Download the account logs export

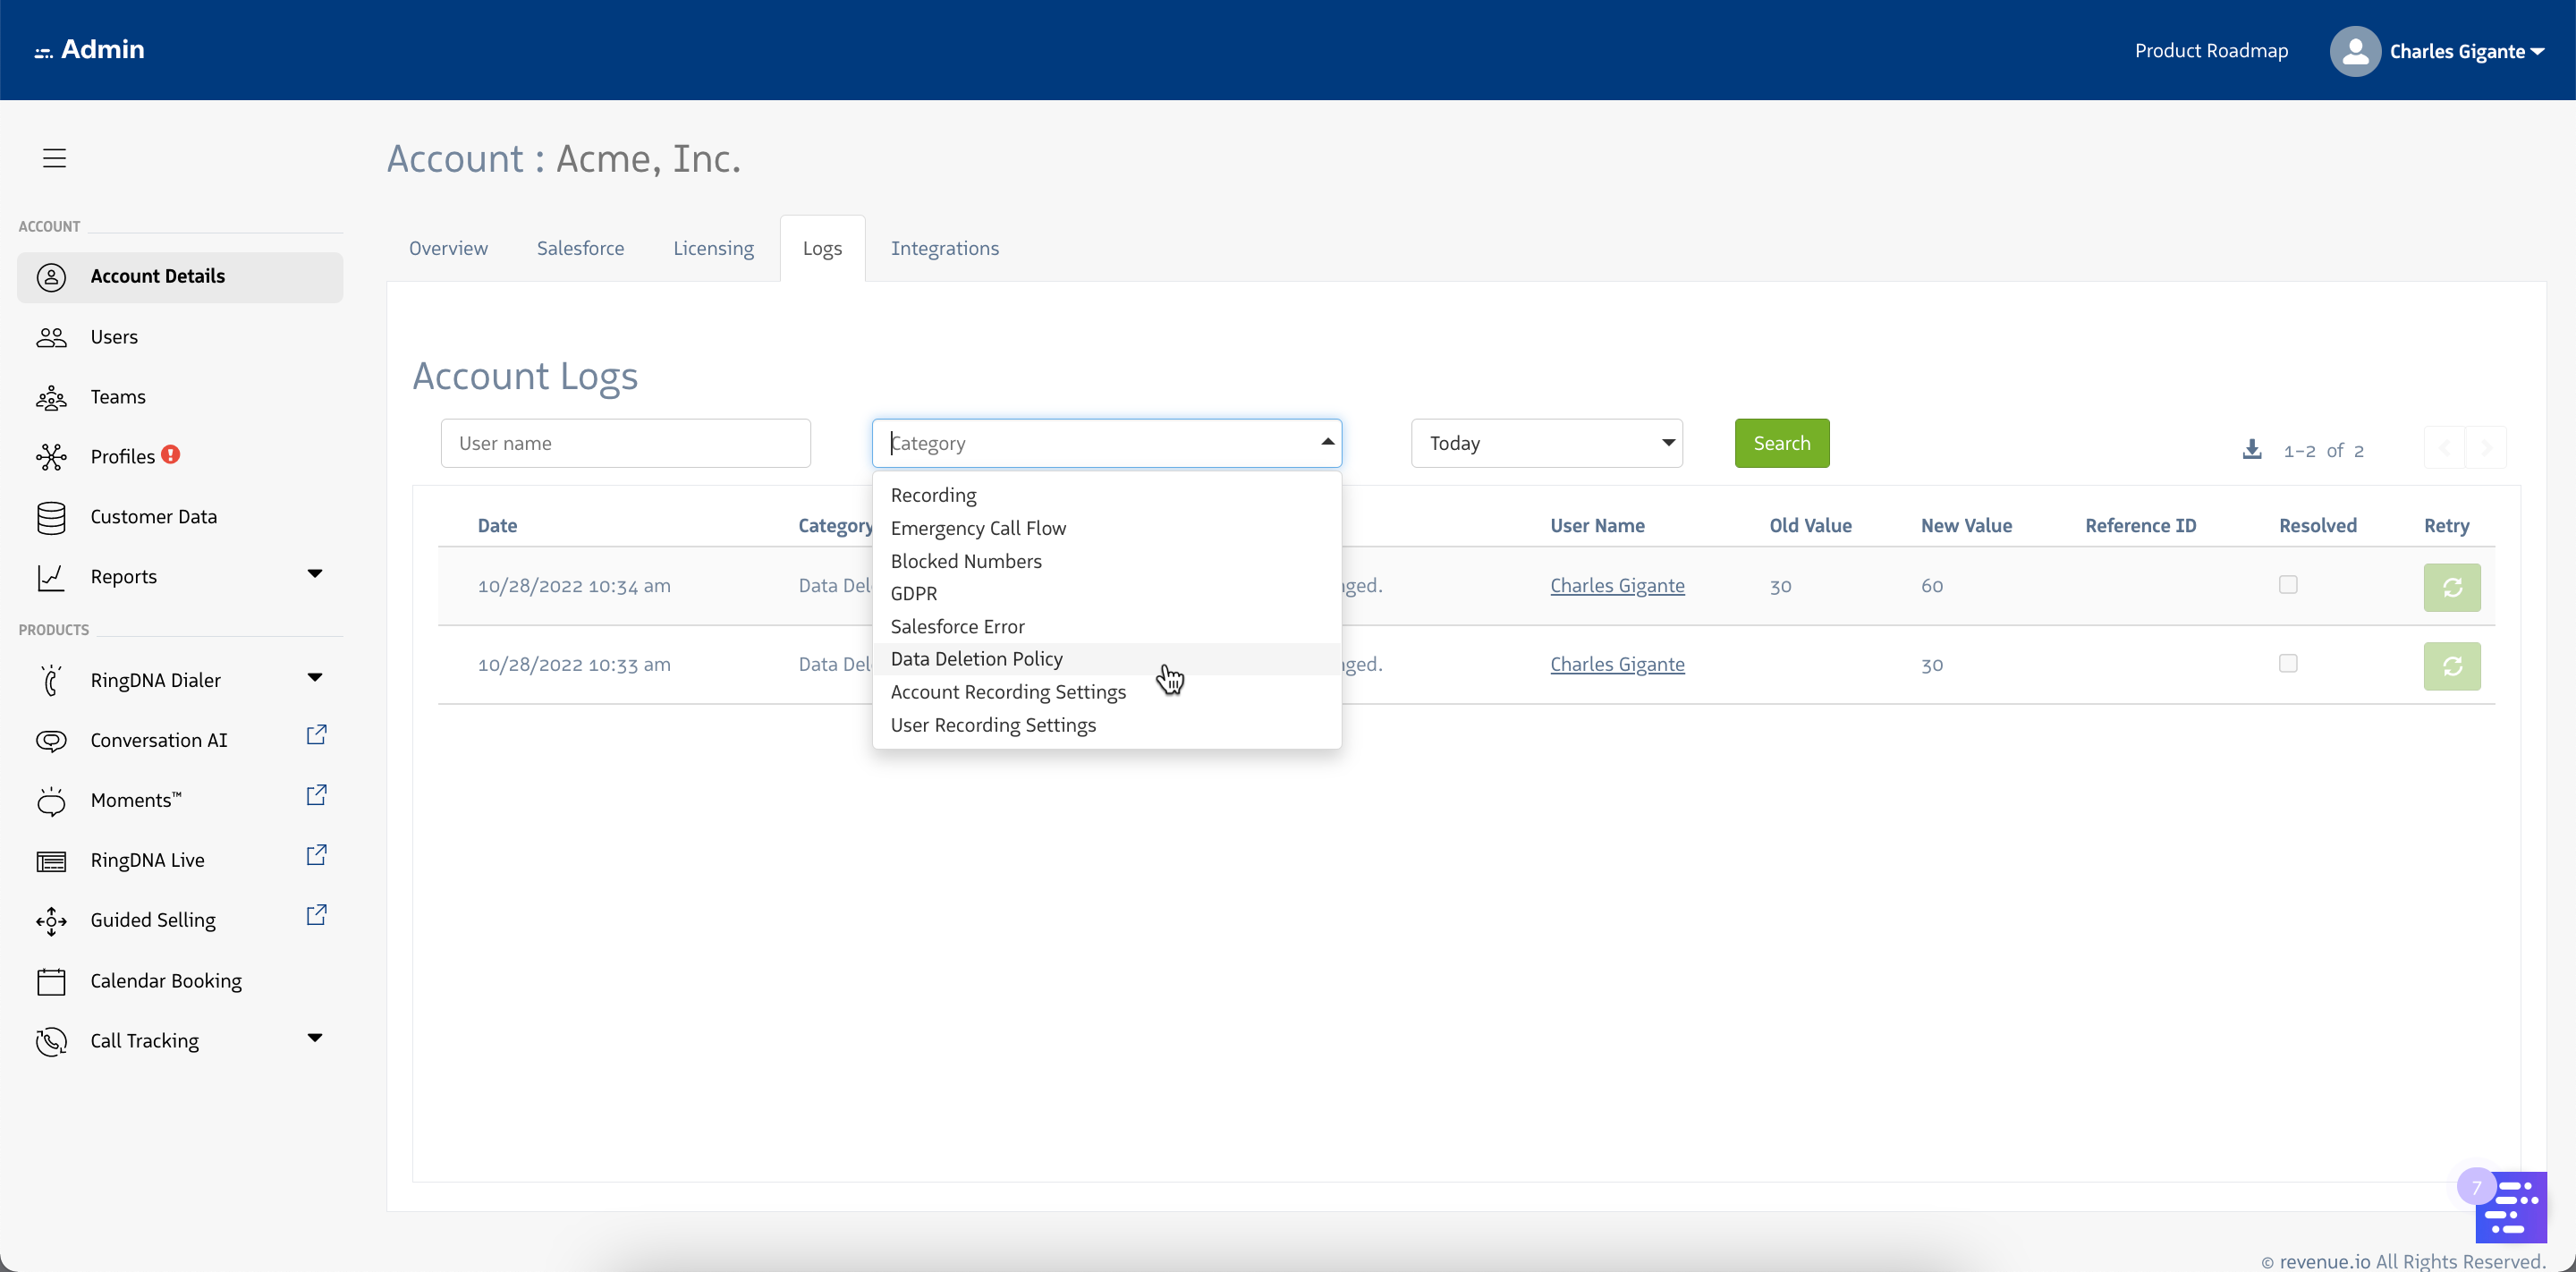(2252, 449)
